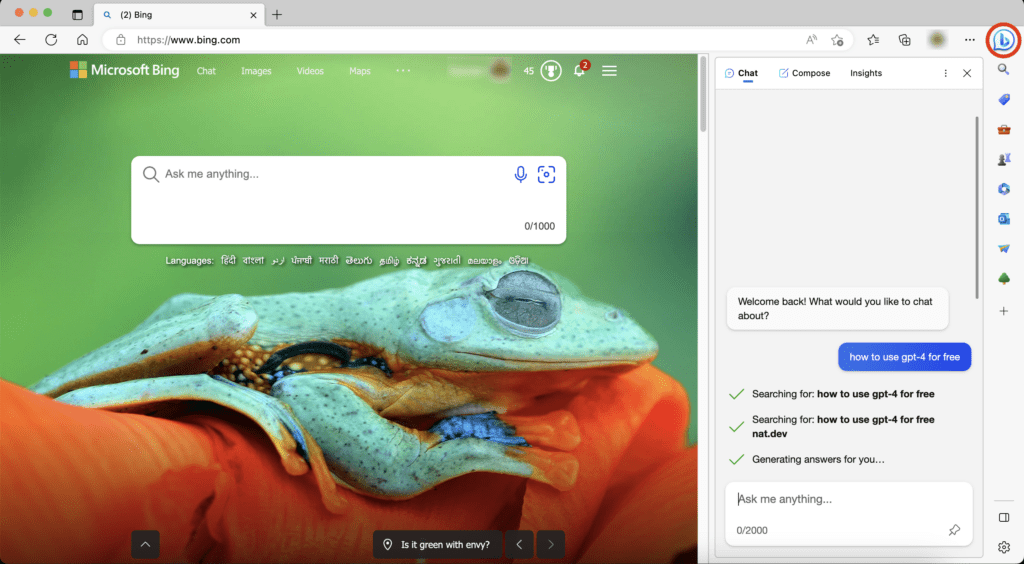Add this page to favorites star
Screen dimensions: 1024x564
click(837, 40)
